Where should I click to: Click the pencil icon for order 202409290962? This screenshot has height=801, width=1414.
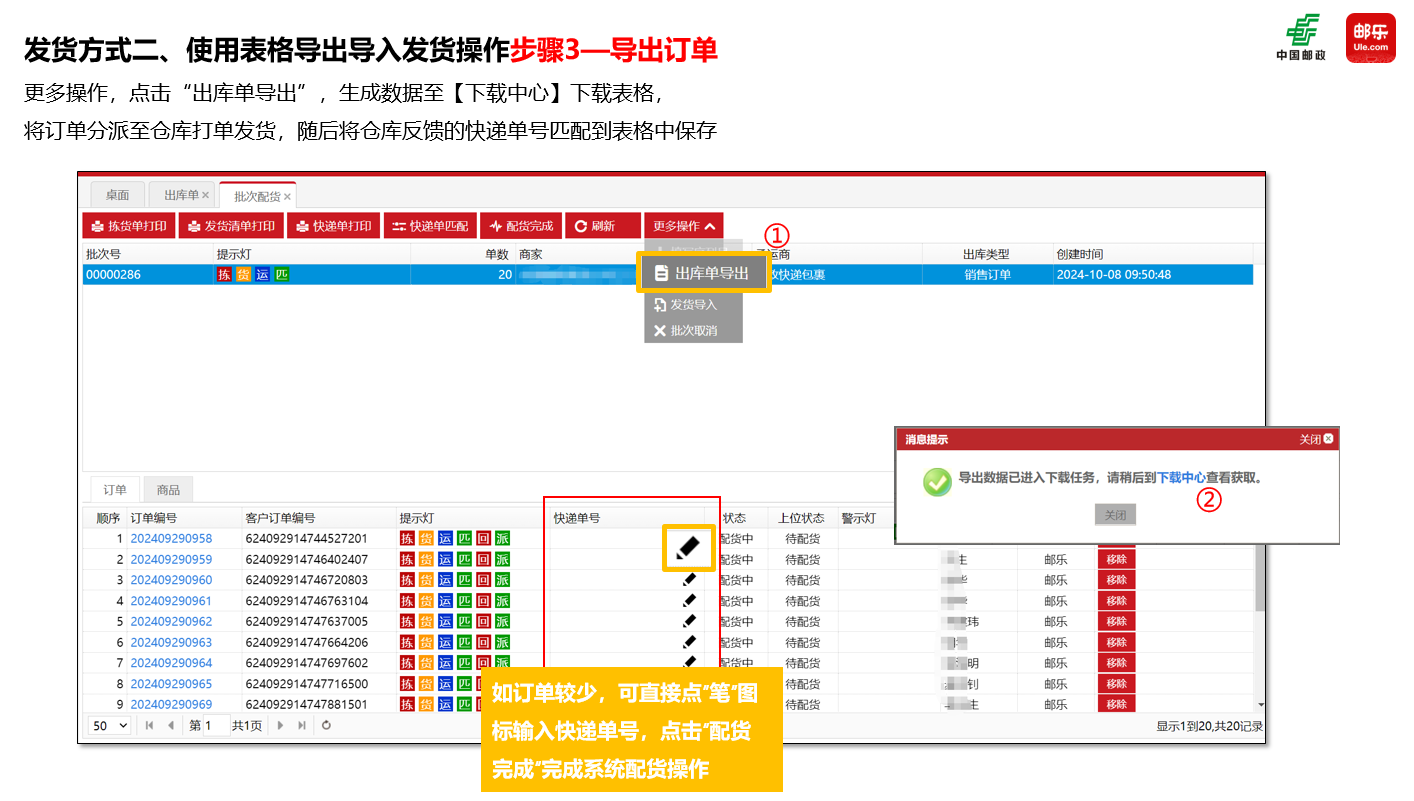688,621
